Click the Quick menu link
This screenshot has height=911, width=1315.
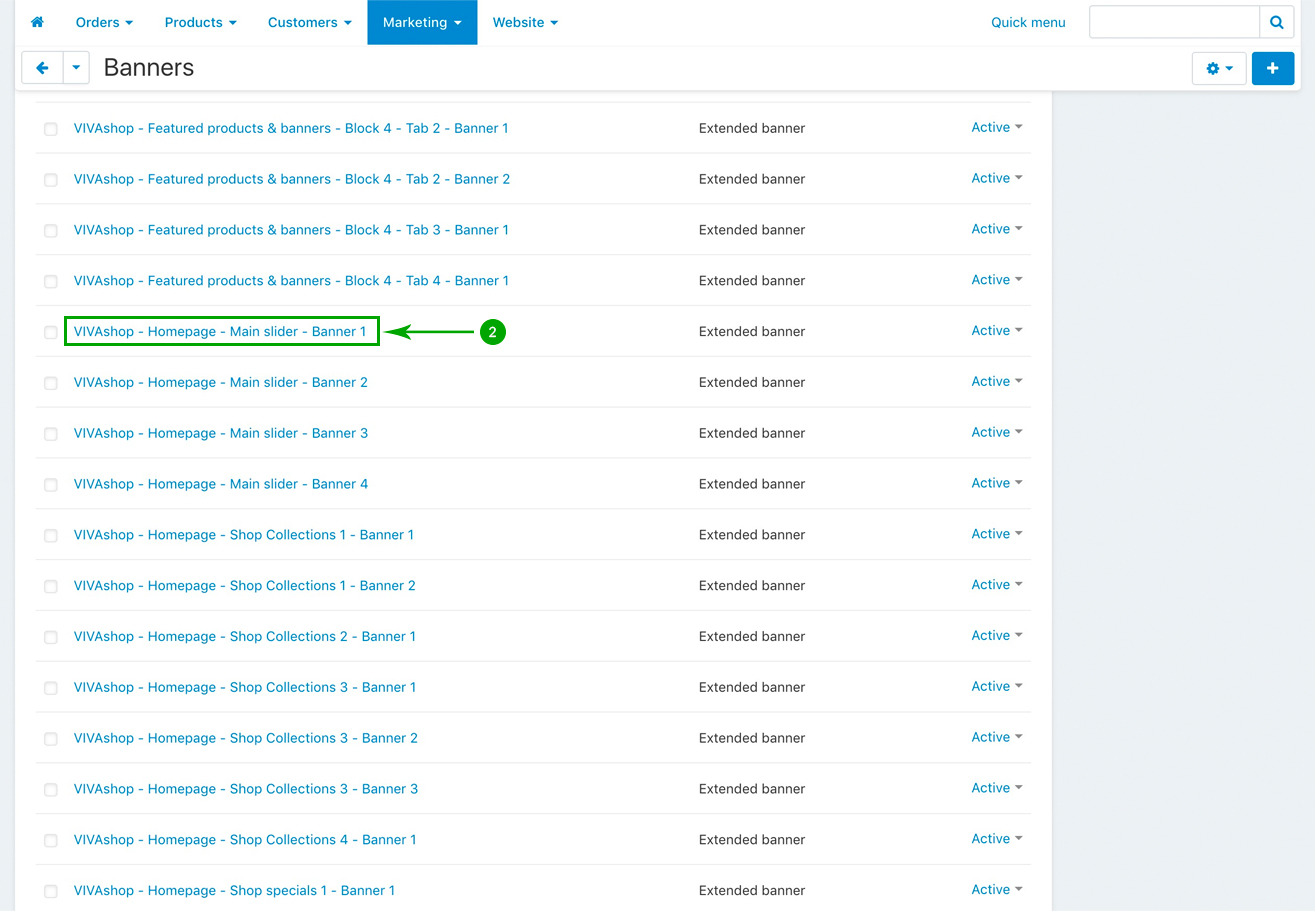(1028, 22)
